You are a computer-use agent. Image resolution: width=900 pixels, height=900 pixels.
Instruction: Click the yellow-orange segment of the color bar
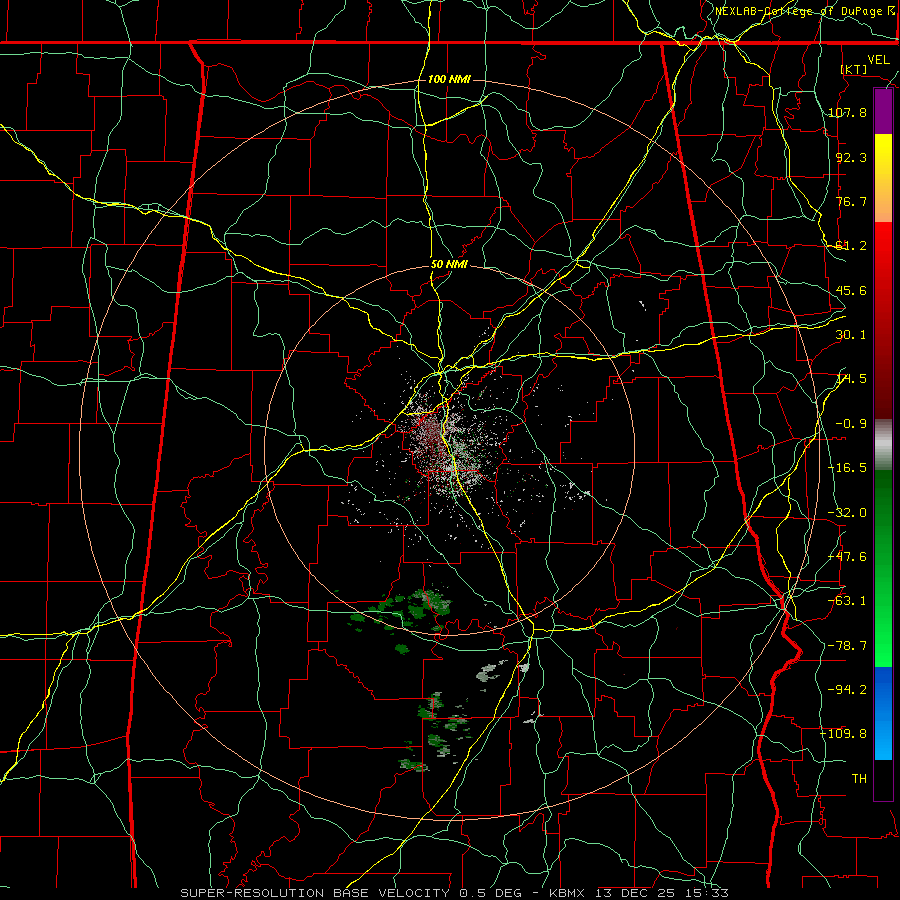coord(883,178)
